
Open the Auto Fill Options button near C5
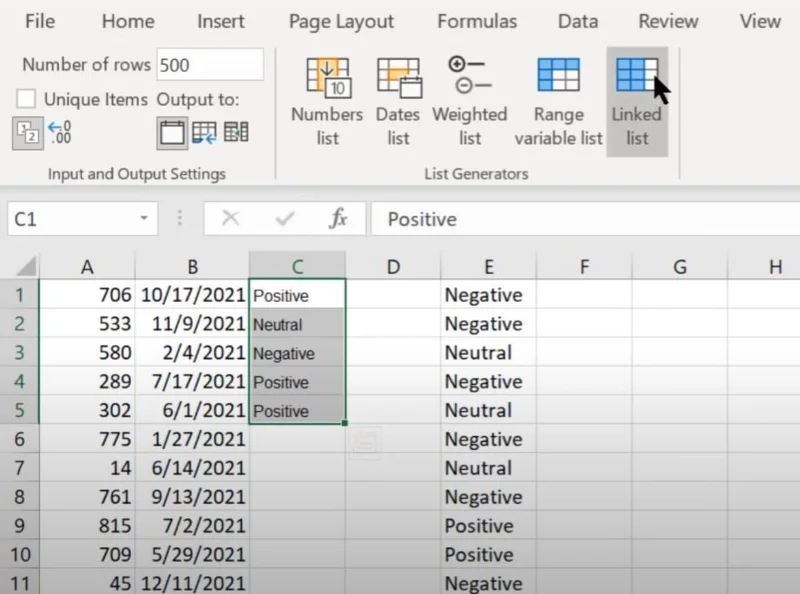click(365, 442)
